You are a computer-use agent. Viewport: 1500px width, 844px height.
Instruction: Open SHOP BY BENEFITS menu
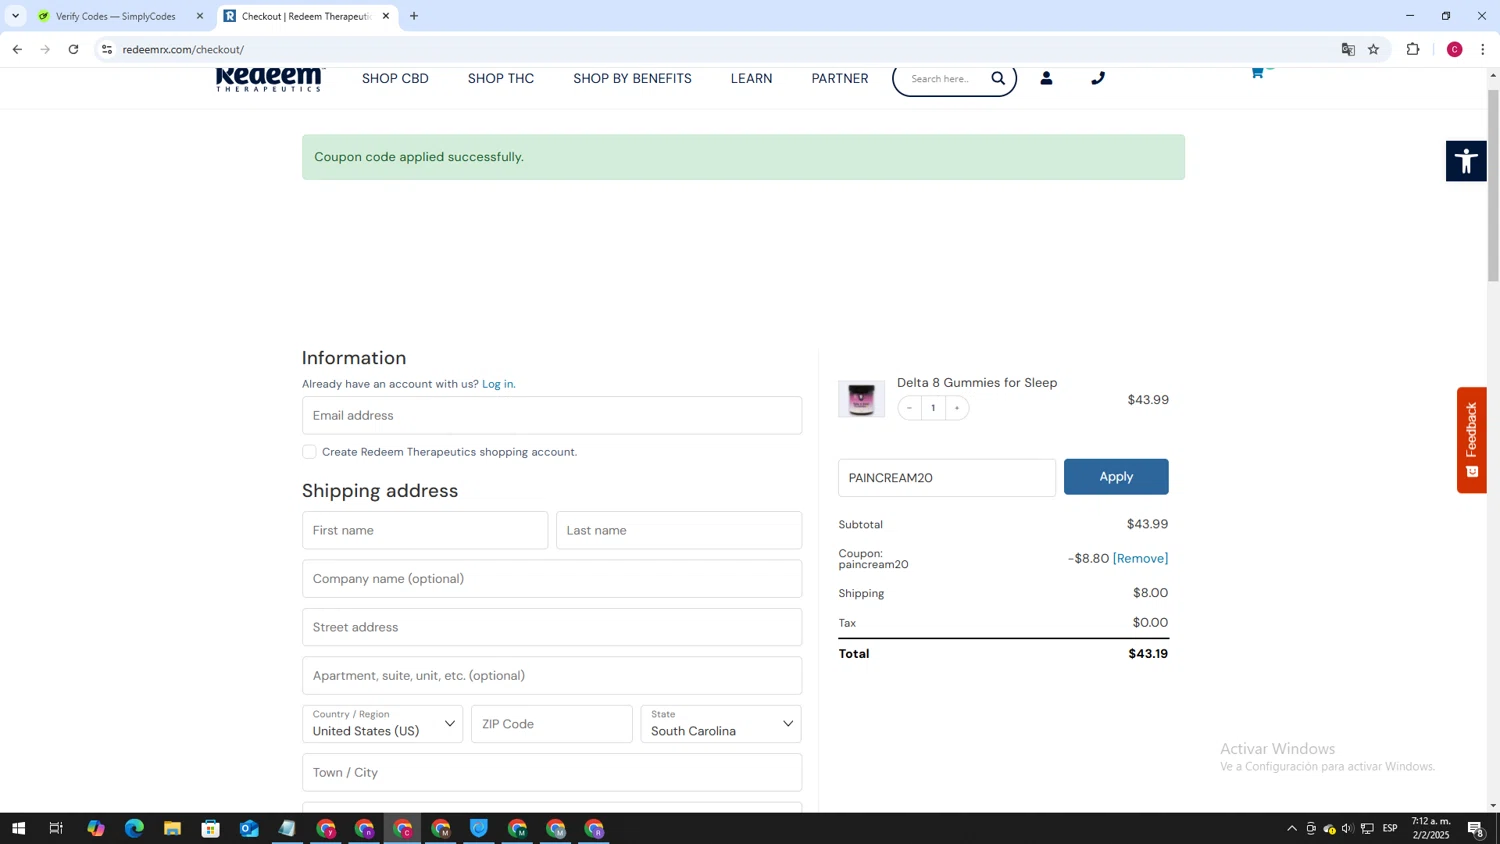pyautogui.click(x=632, y=79)
